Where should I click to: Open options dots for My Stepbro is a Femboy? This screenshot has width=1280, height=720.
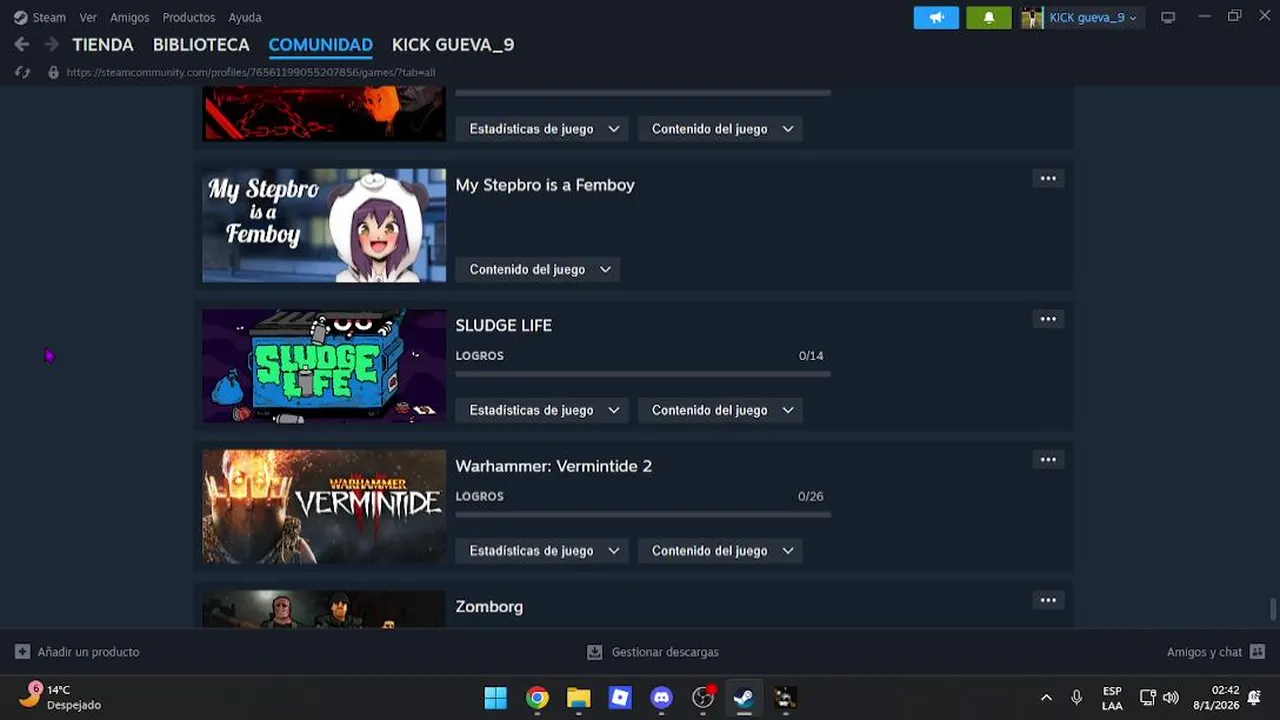point(1048,178)
